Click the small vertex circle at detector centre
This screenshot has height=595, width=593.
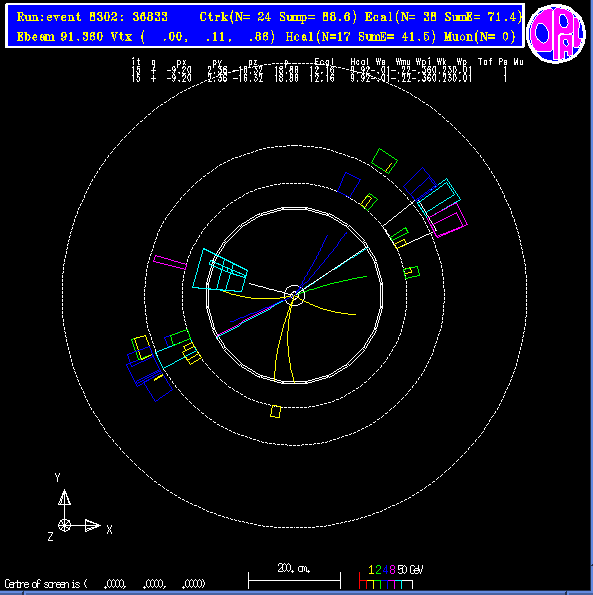click(x=294, y=295)
